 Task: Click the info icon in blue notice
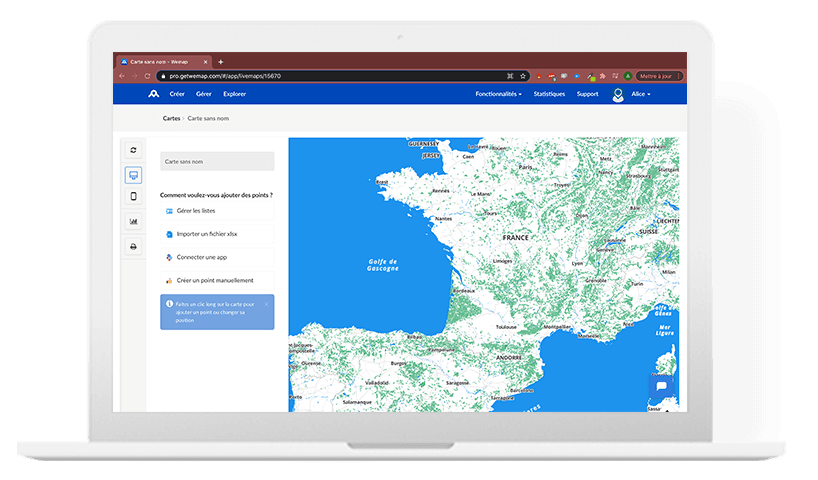[x=169, y=304]
